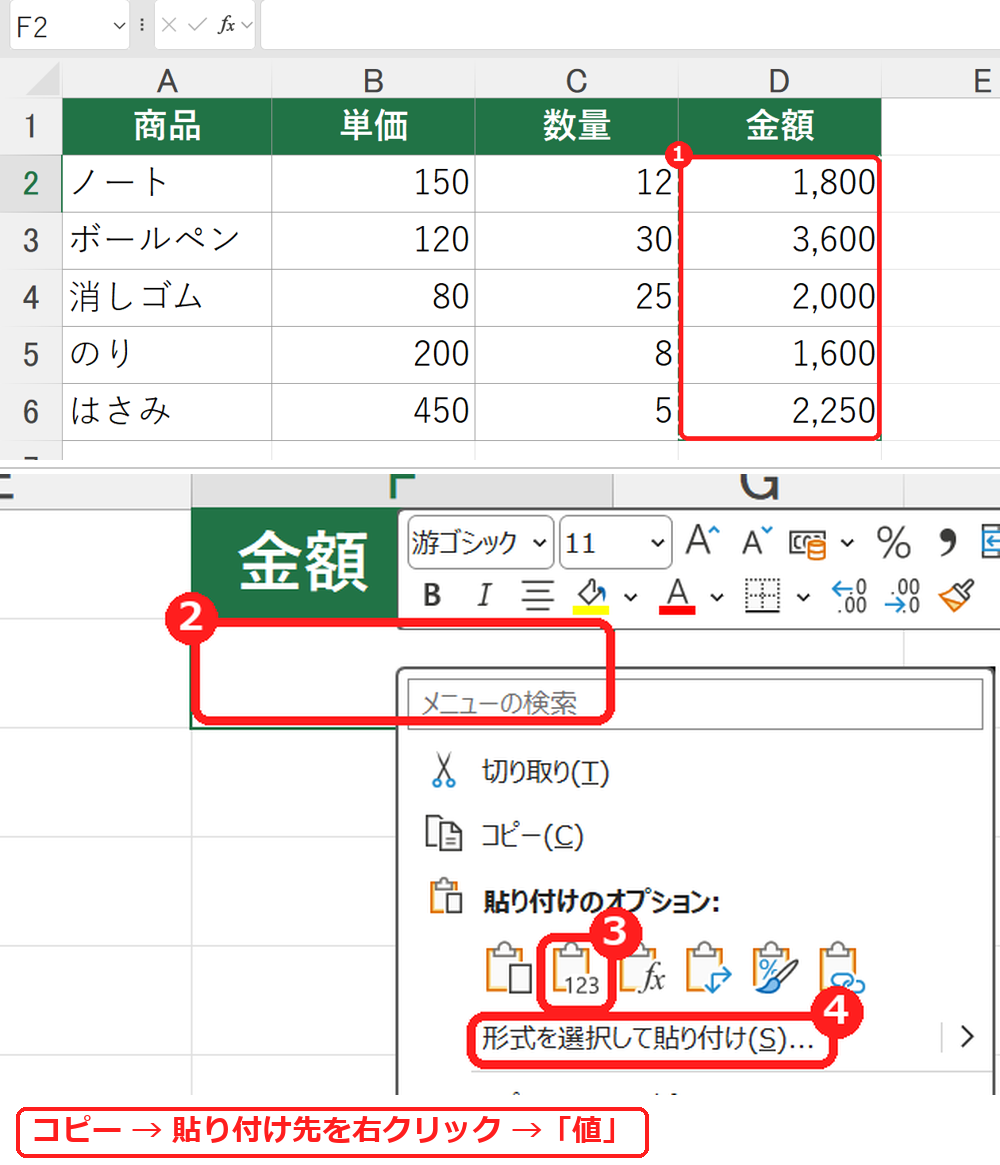Click cell はさみ
Image resolution: width=1000 pixels, height=1165 pixels.
pos(167,412)
